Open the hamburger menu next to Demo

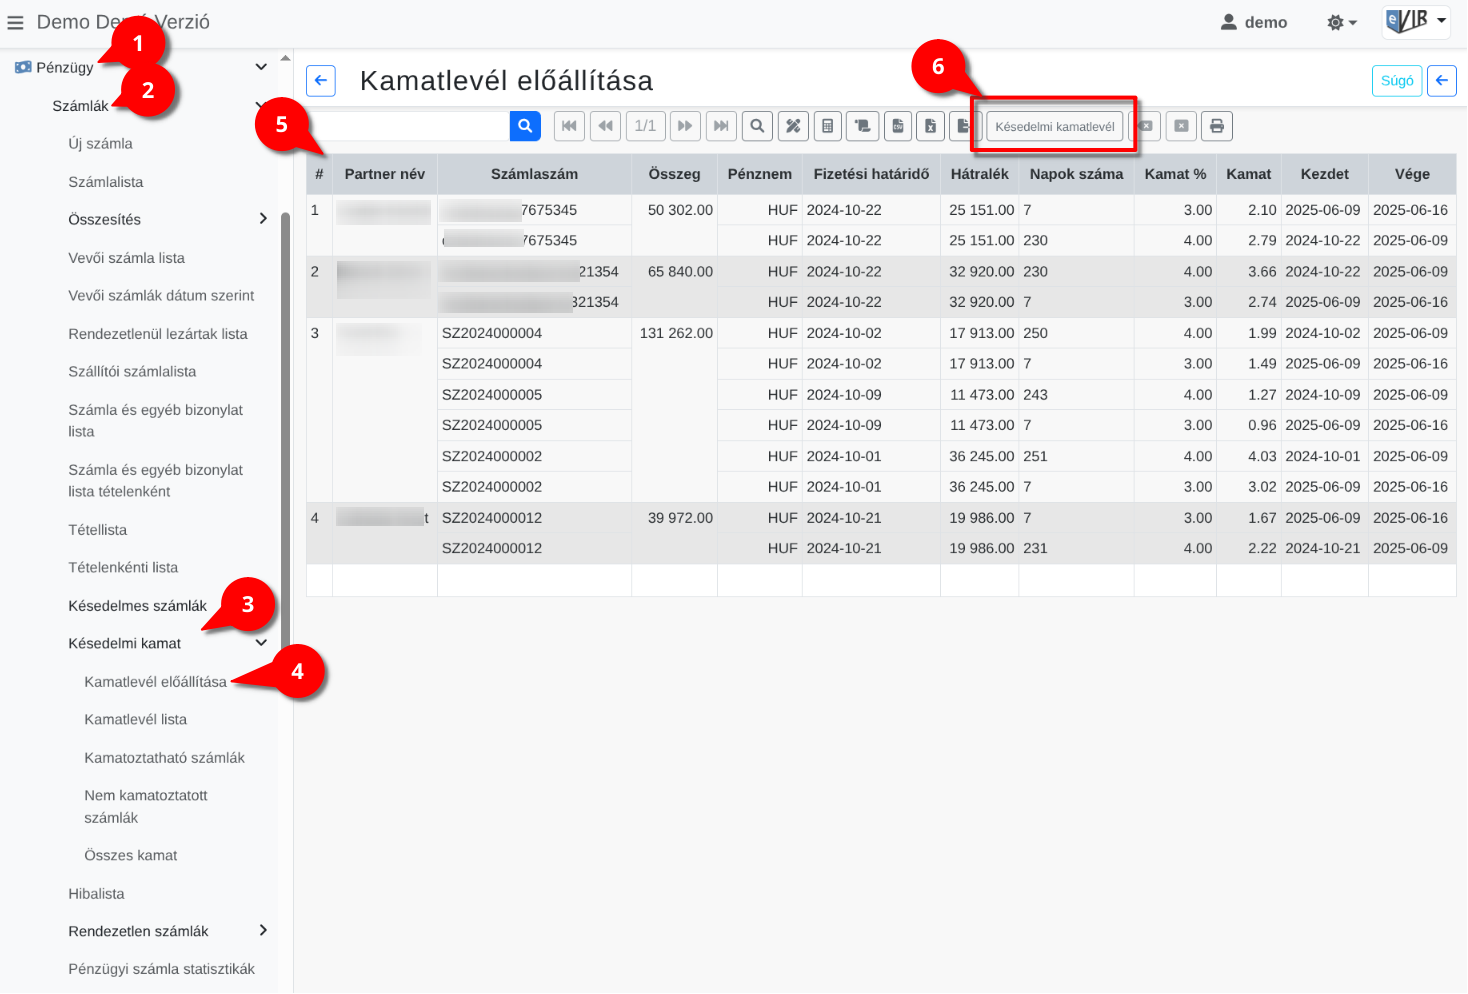(15, 22)
